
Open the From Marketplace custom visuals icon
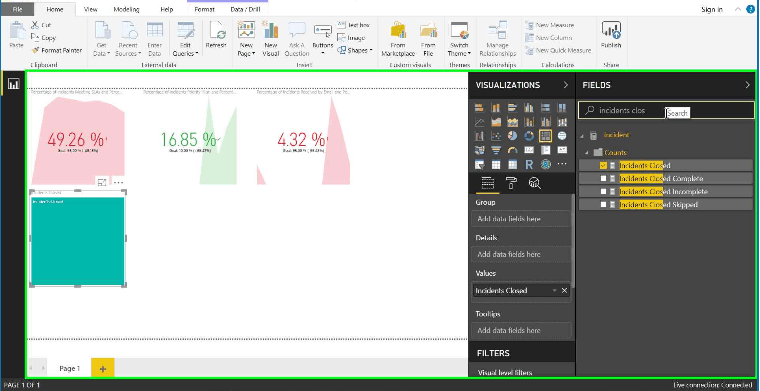398,30
